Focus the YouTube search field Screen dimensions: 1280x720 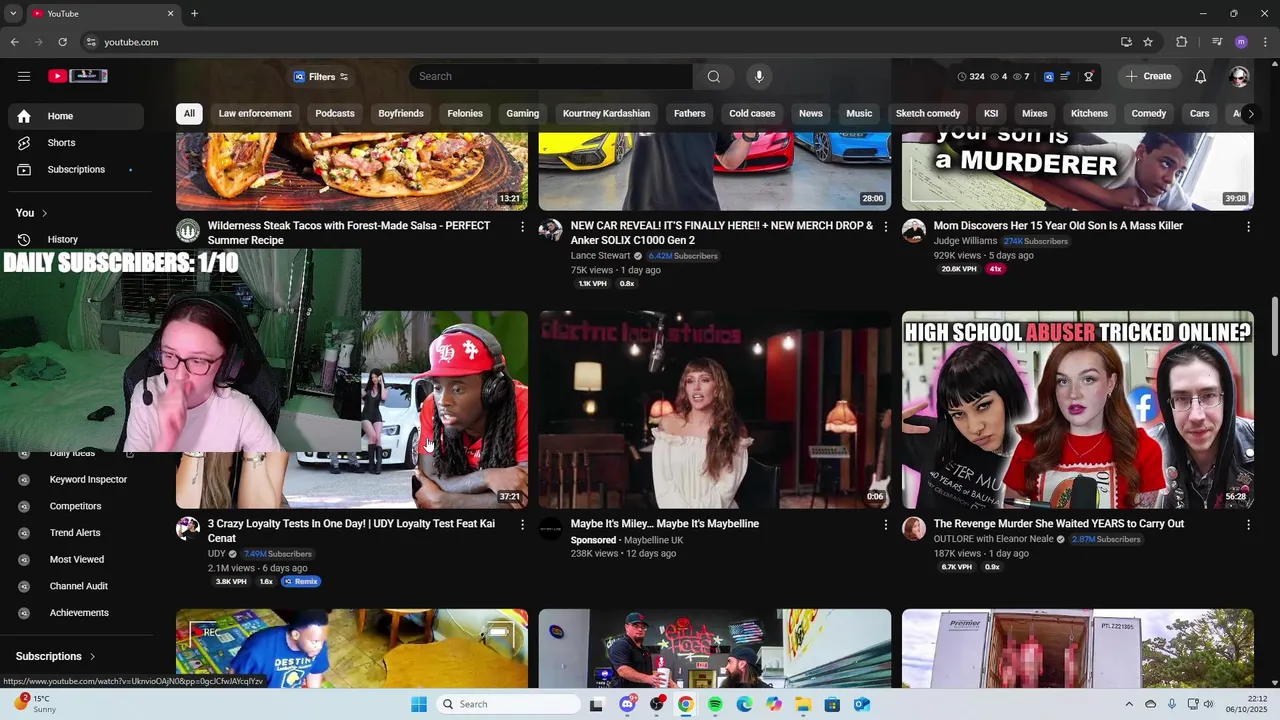550,77
